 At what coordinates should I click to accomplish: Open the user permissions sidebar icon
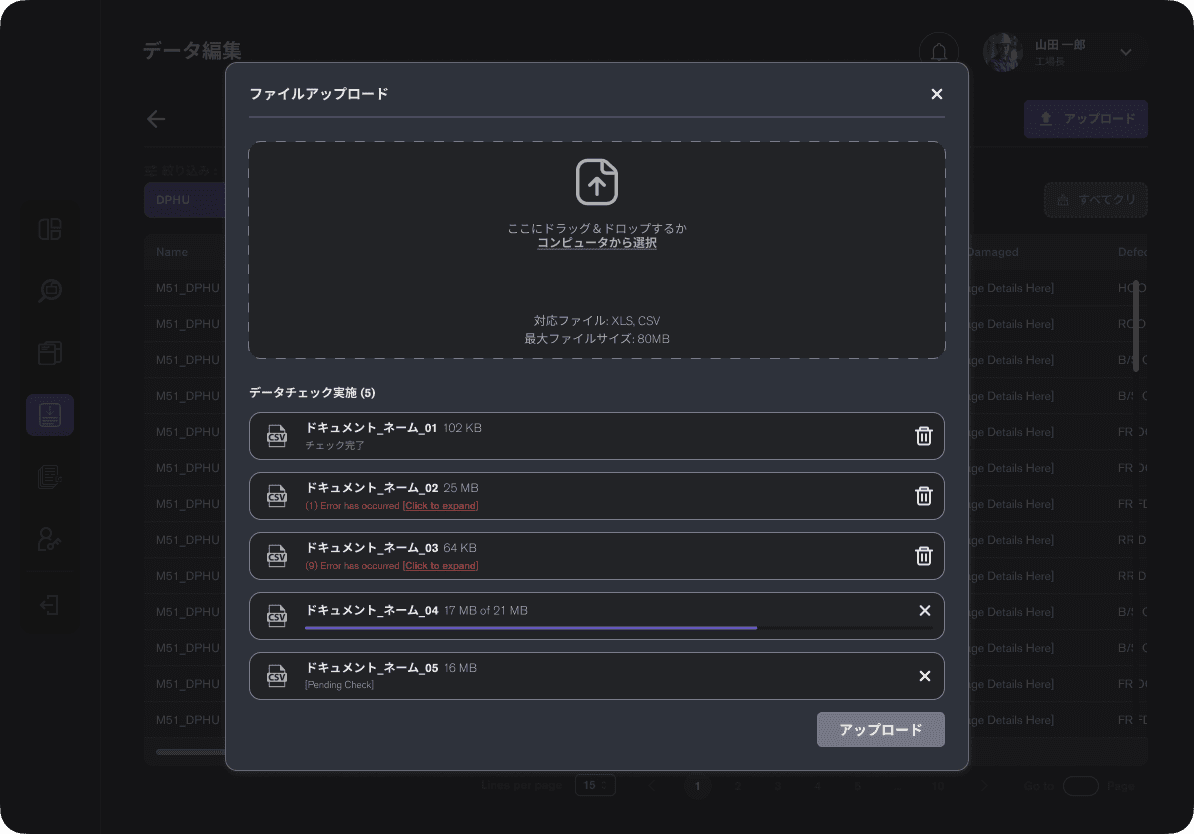[x=50, y=539]
